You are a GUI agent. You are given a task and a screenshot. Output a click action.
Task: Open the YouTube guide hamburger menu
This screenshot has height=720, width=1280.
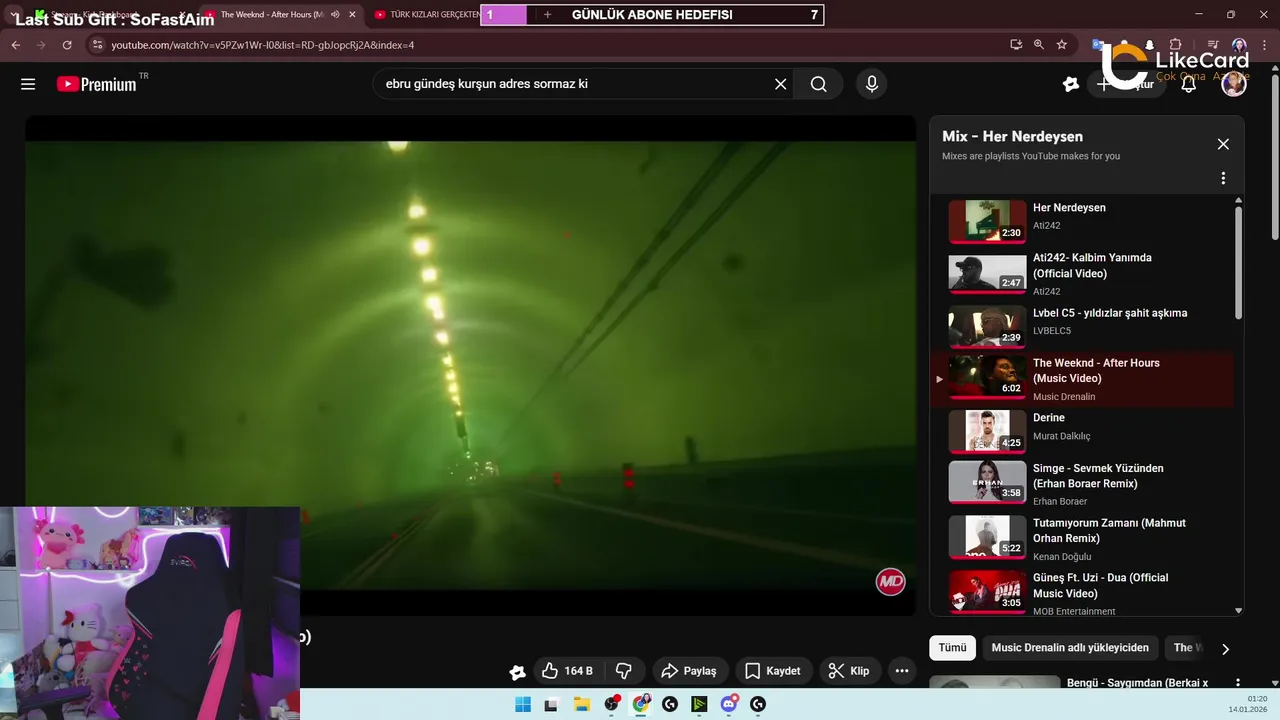pos(28,84)
